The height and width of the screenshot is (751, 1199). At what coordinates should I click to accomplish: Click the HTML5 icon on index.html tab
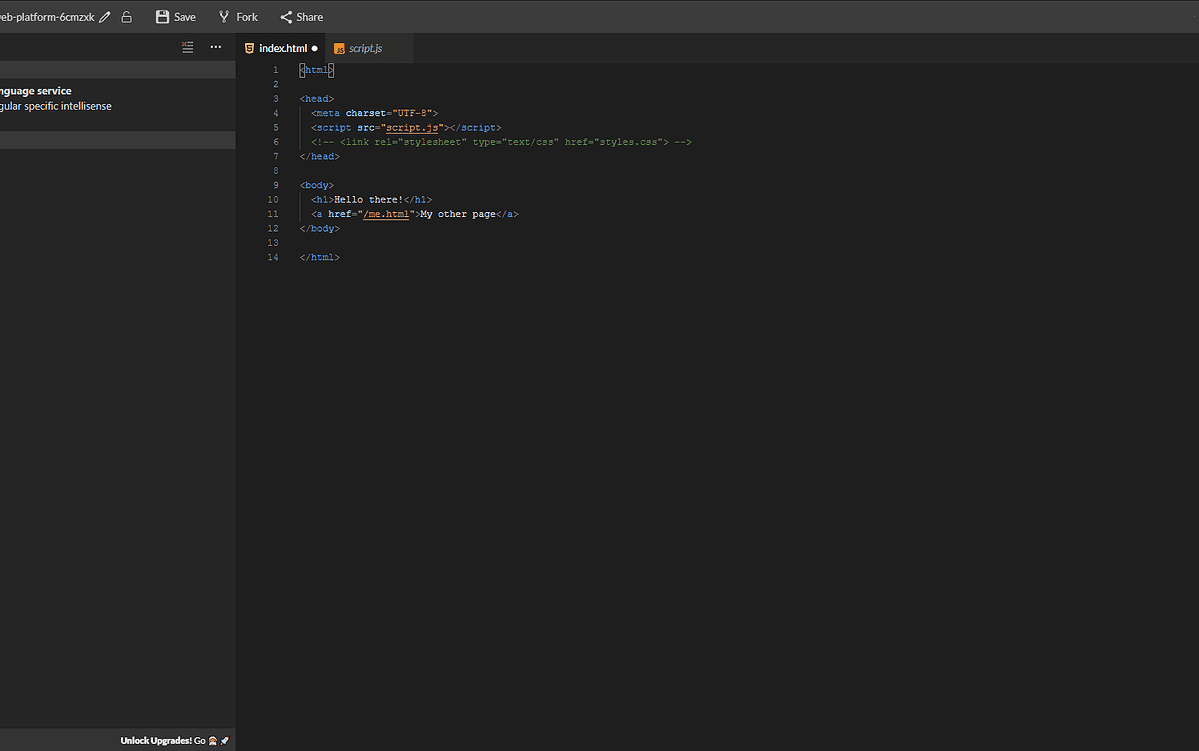[249, 47]
